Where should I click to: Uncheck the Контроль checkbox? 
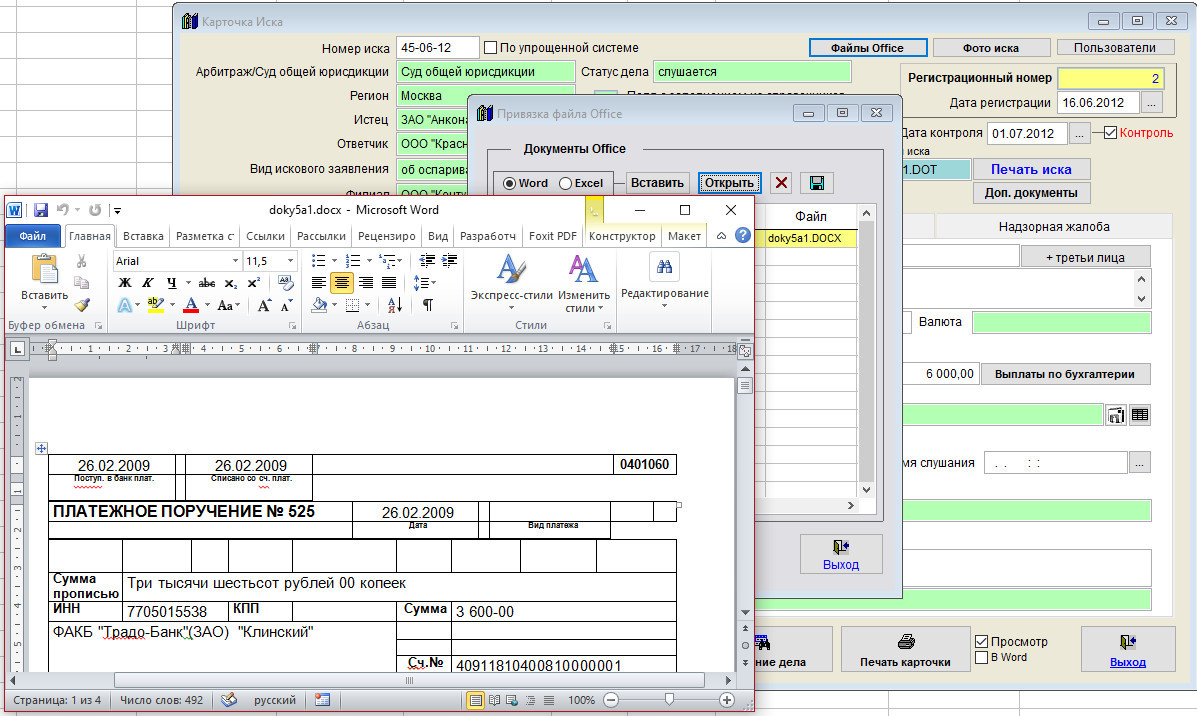click(x=1110, y=133)
